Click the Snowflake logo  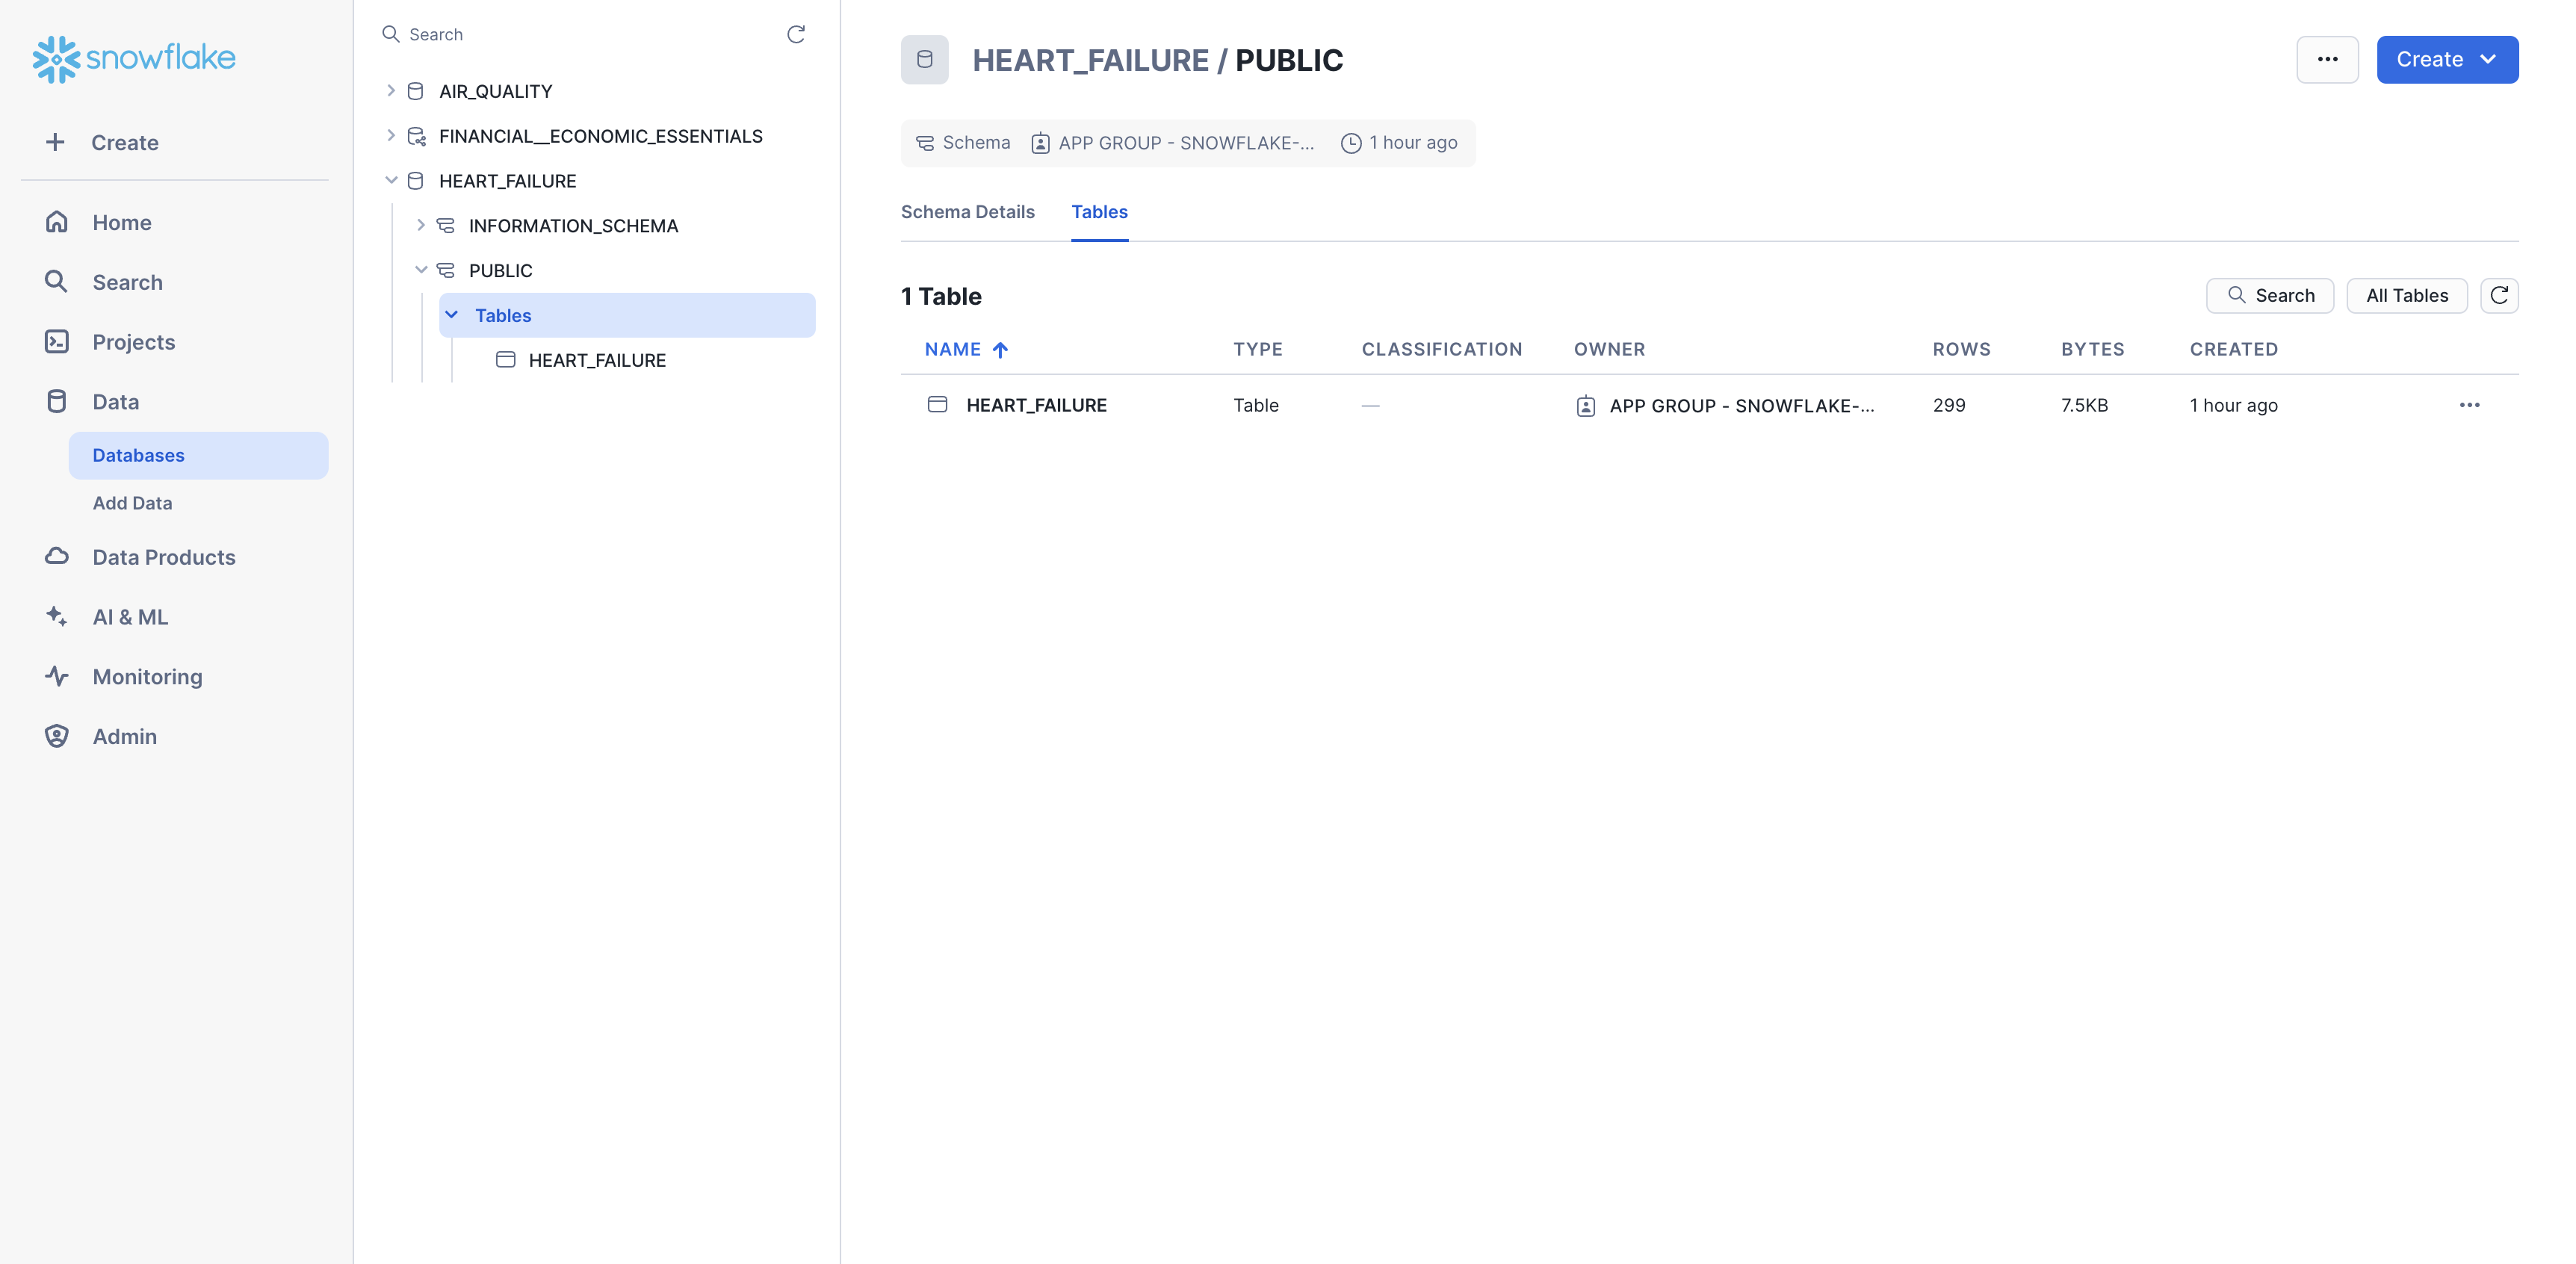click(x=134, y=58)
